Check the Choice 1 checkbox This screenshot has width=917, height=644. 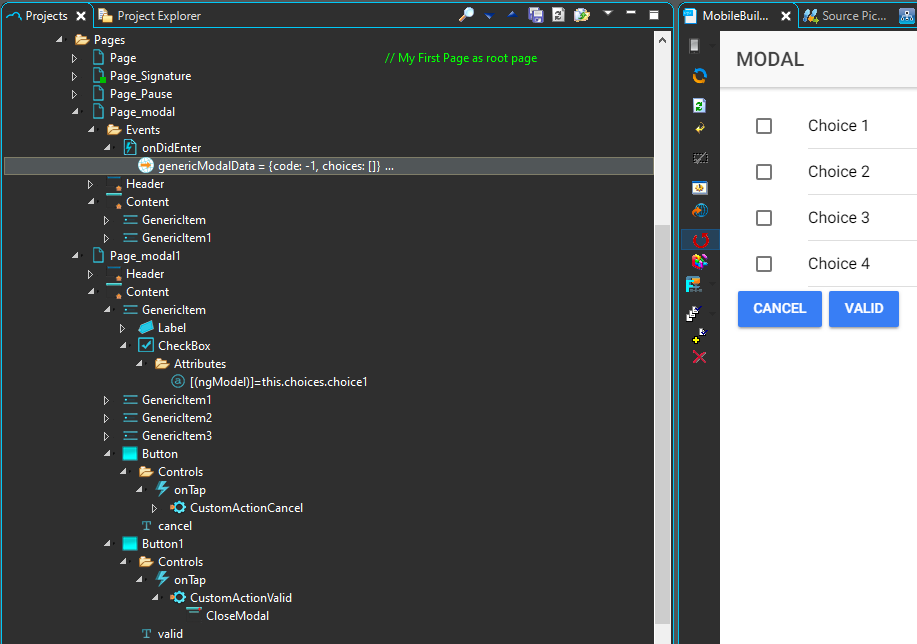tap(764, 126)
